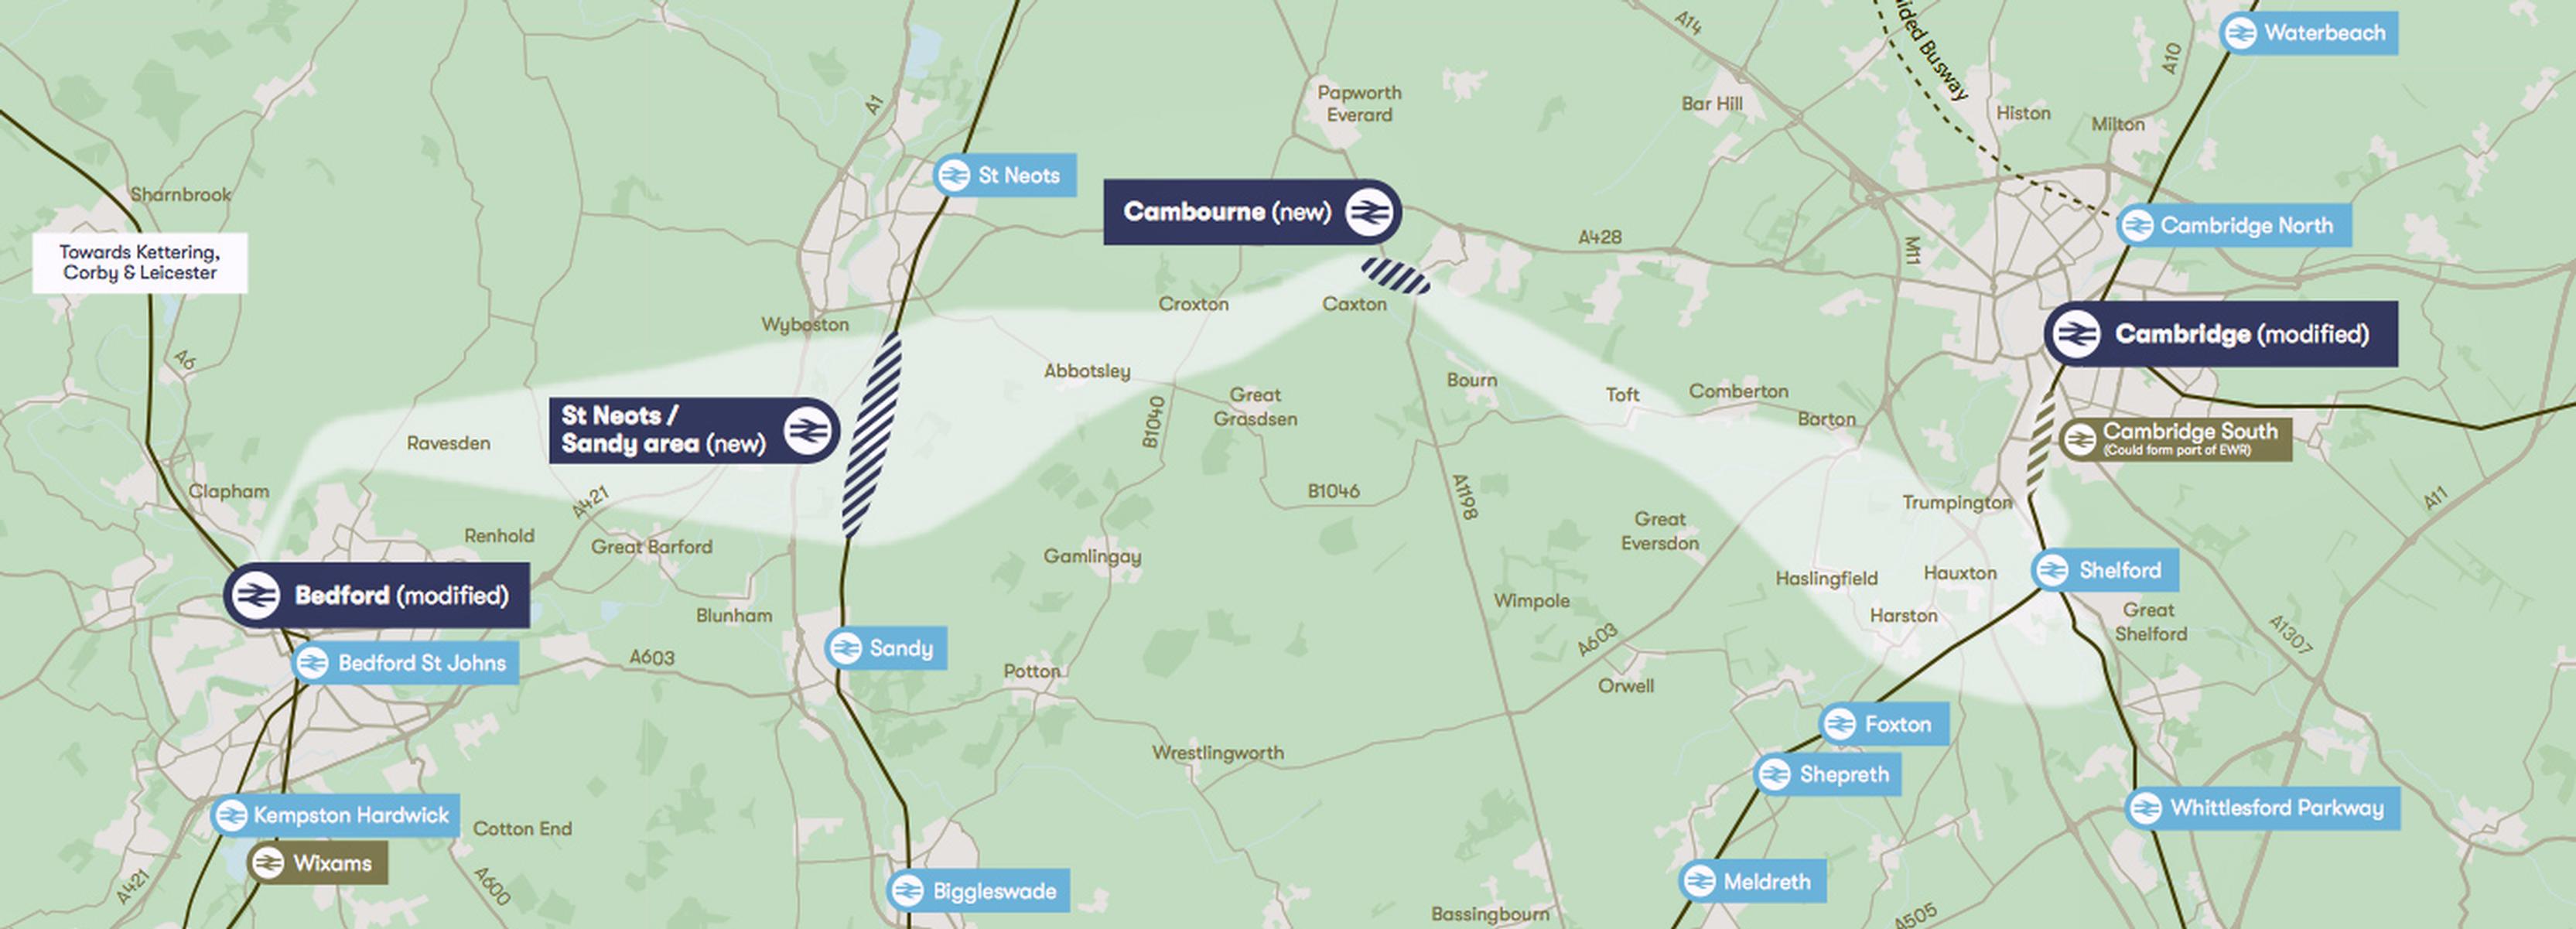Click the Meldreth station rail icon

click(1698, 881)
